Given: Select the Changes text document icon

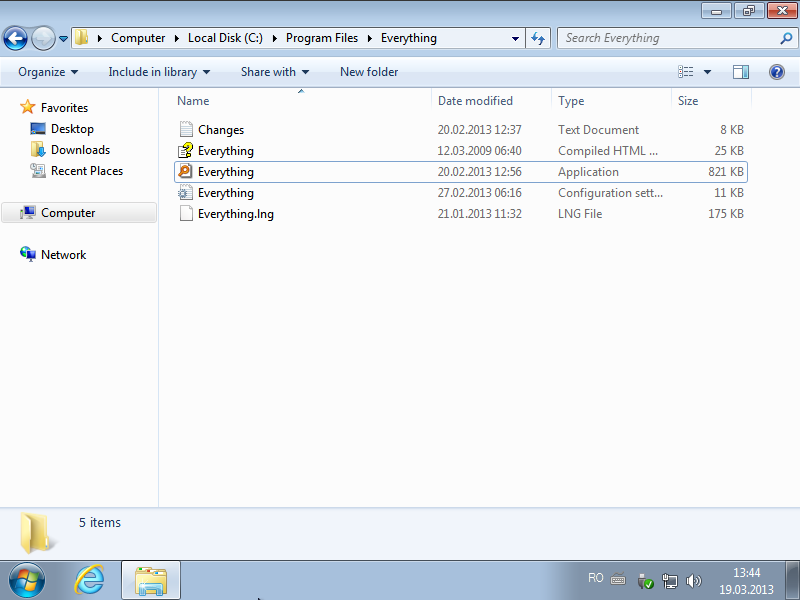Looking at the screenshot, I should tap(186, 130).
